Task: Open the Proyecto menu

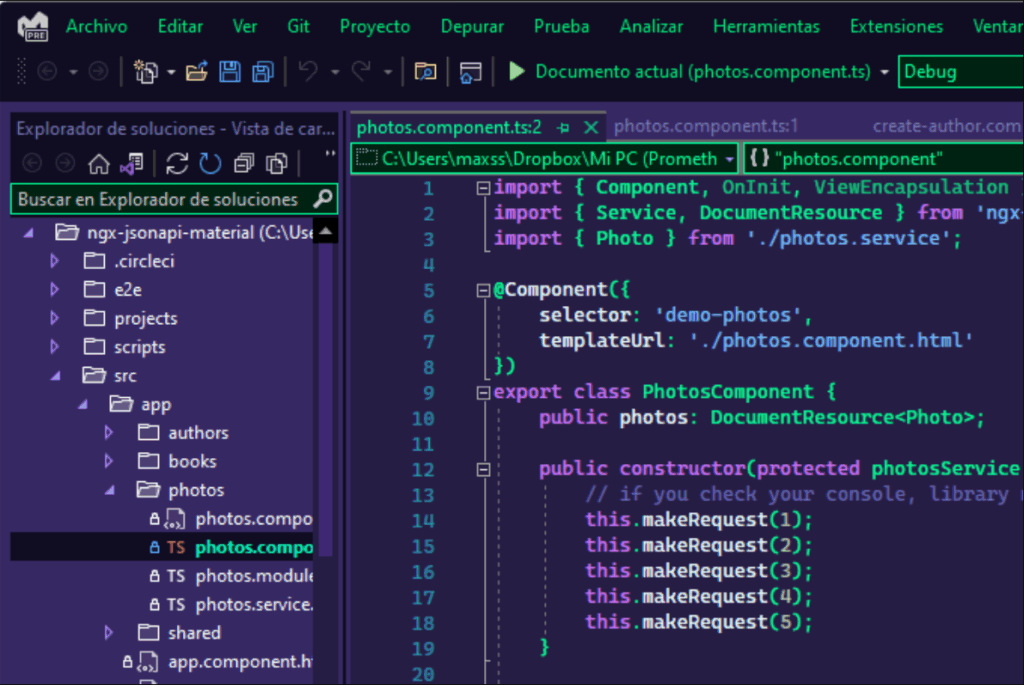Action: (375, 26)
